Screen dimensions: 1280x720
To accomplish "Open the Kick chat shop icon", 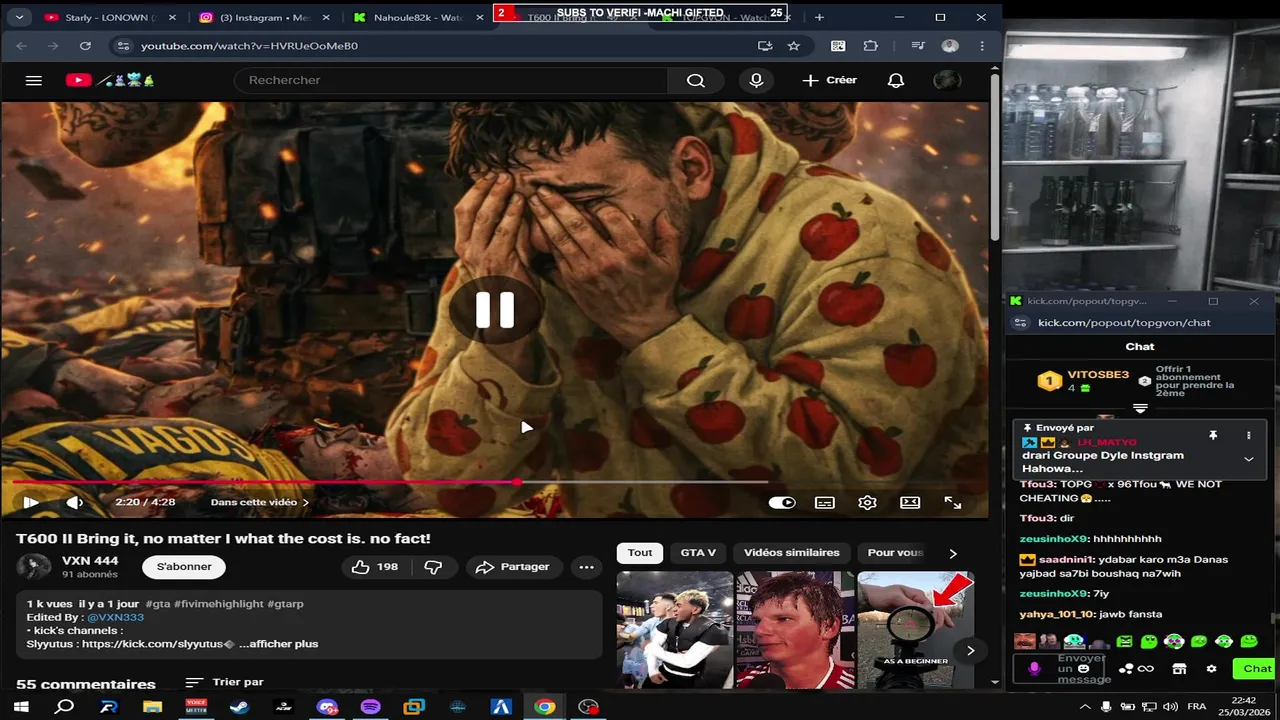I will [x=1179, y=669].
